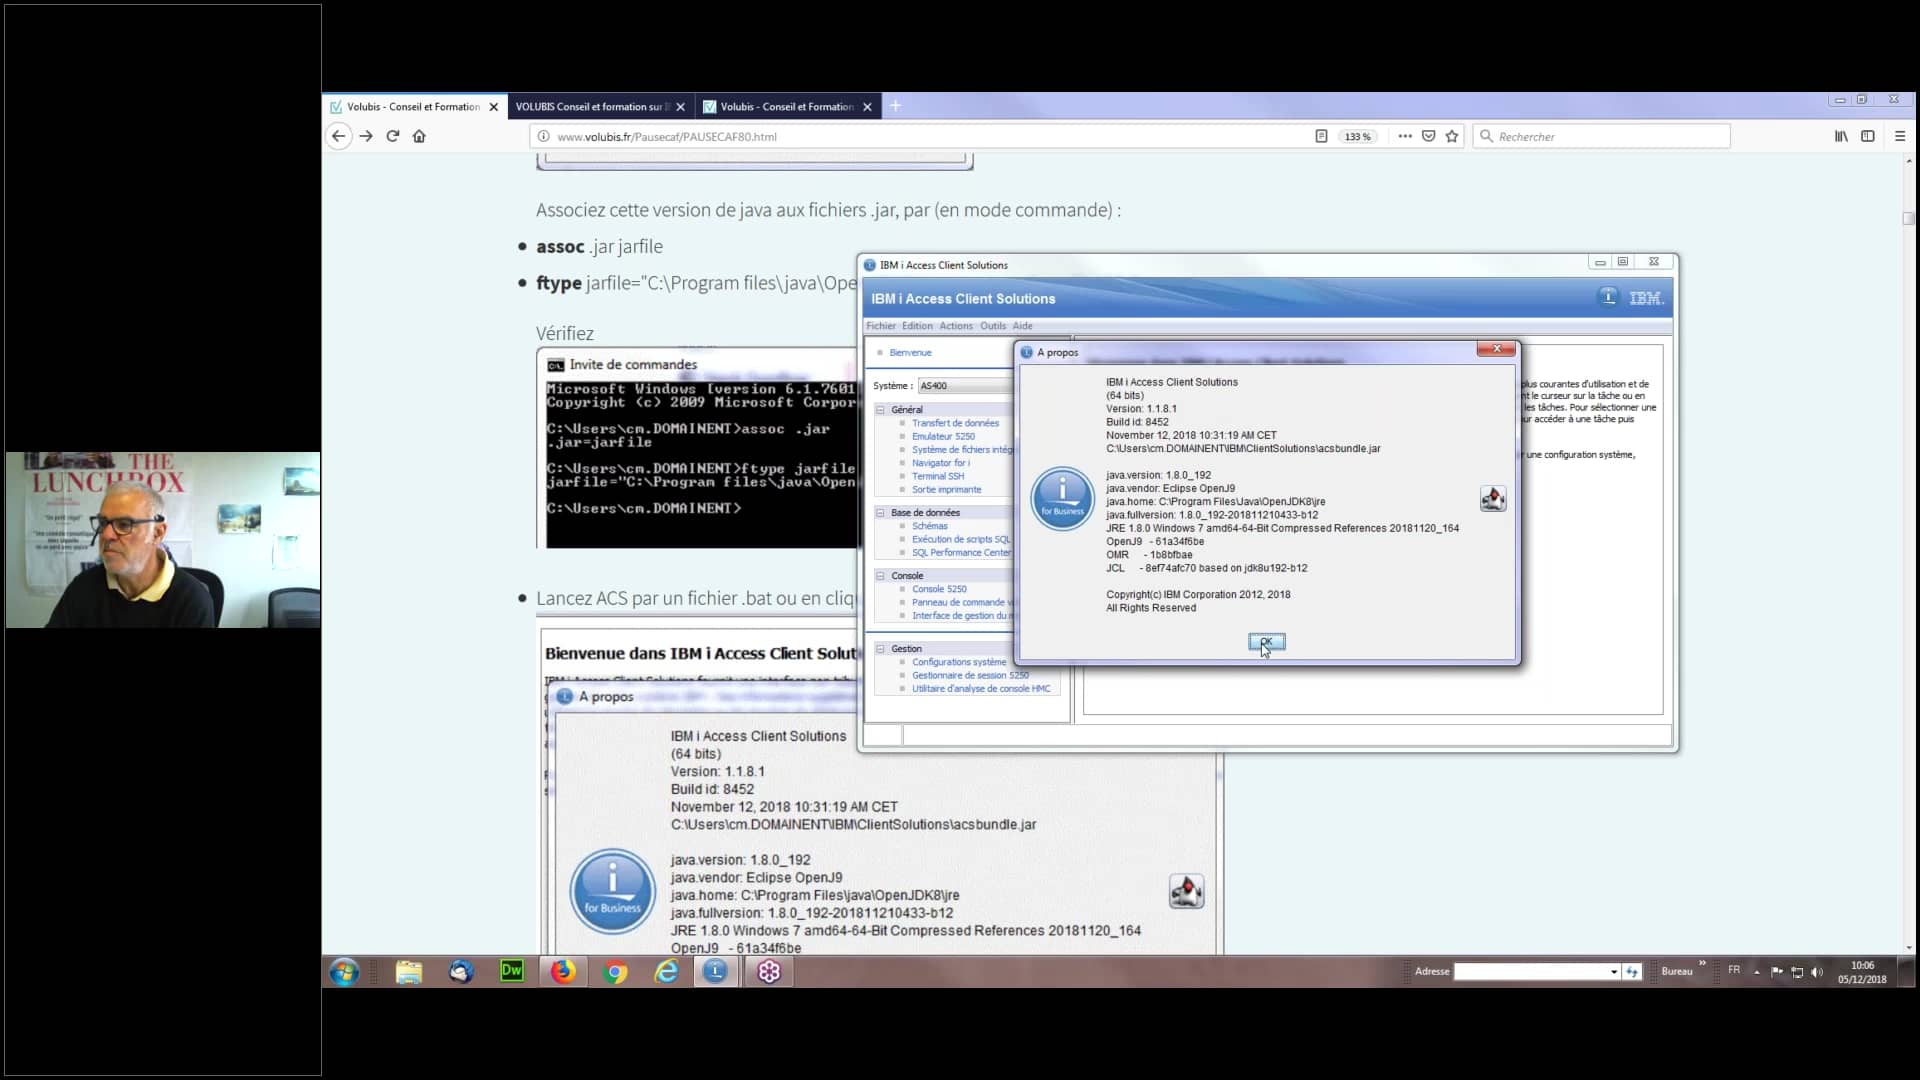Image resolution: width=1920 pixels, height=1080 pixels.
Task: Open Firefox hamburger menu
Action: [1900, 136]
